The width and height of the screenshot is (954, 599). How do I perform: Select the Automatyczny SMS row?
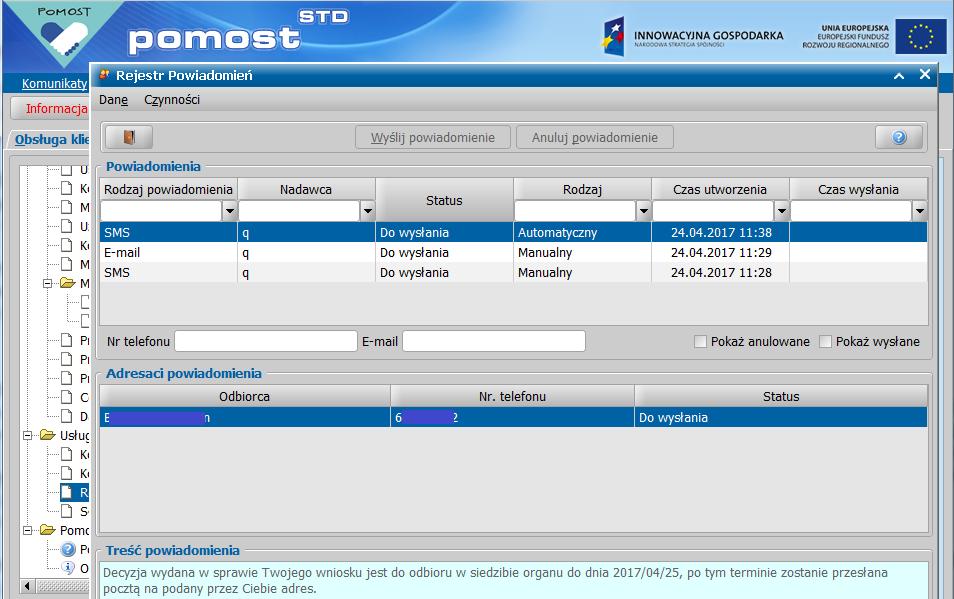[x=514, y=232]
